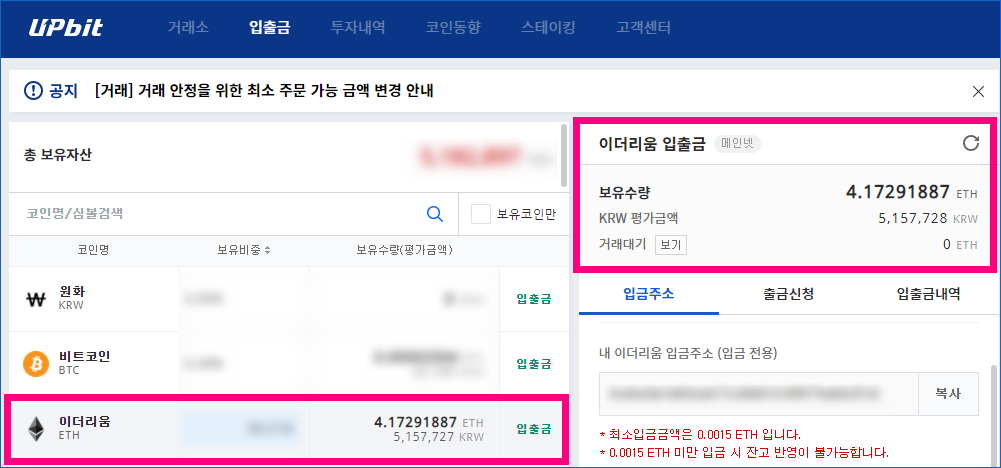Open the 거래 안정 notice link

click(264, 91)
